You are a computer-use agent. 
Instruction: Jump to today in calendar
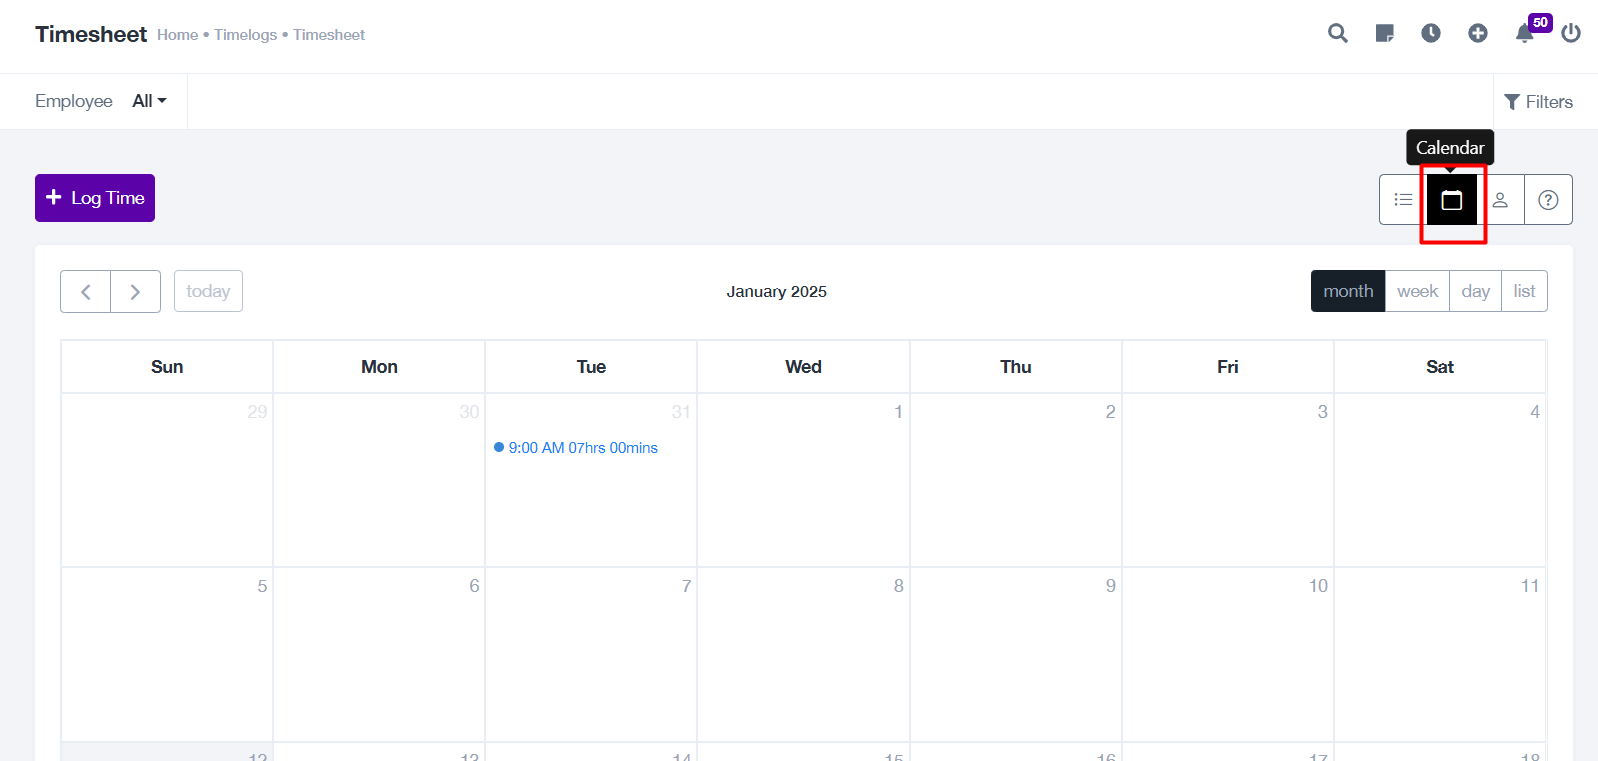pyautogui.click(x=208, y=291)
